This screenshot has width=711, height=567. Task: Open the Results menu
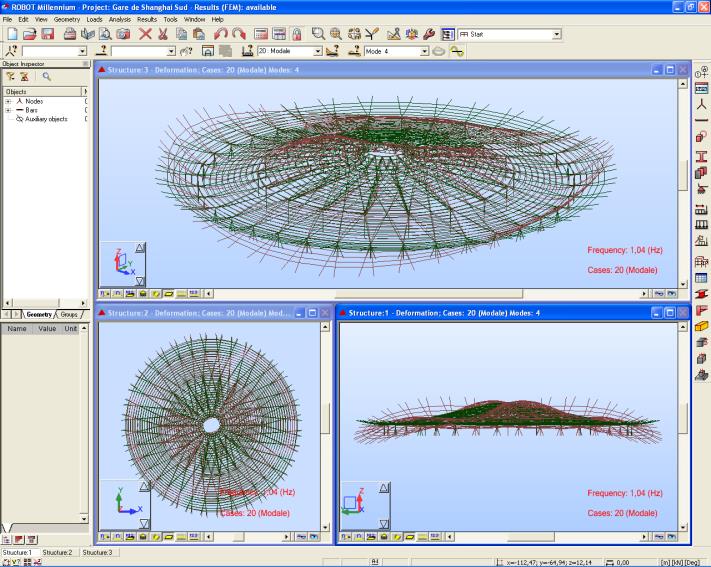(x=147, y=20)
